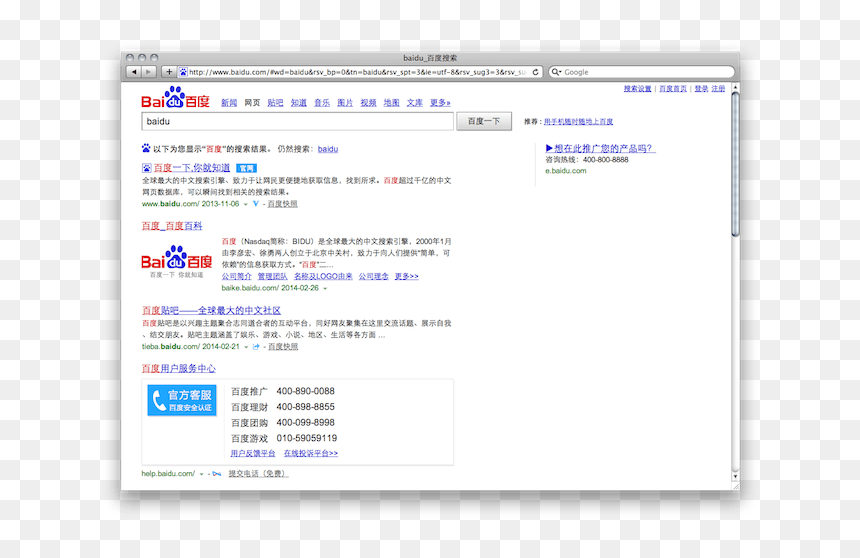This screenshot has width=860, height=558.
Task: Click the 百度一下 search button
Action: (x=484, y=121)
